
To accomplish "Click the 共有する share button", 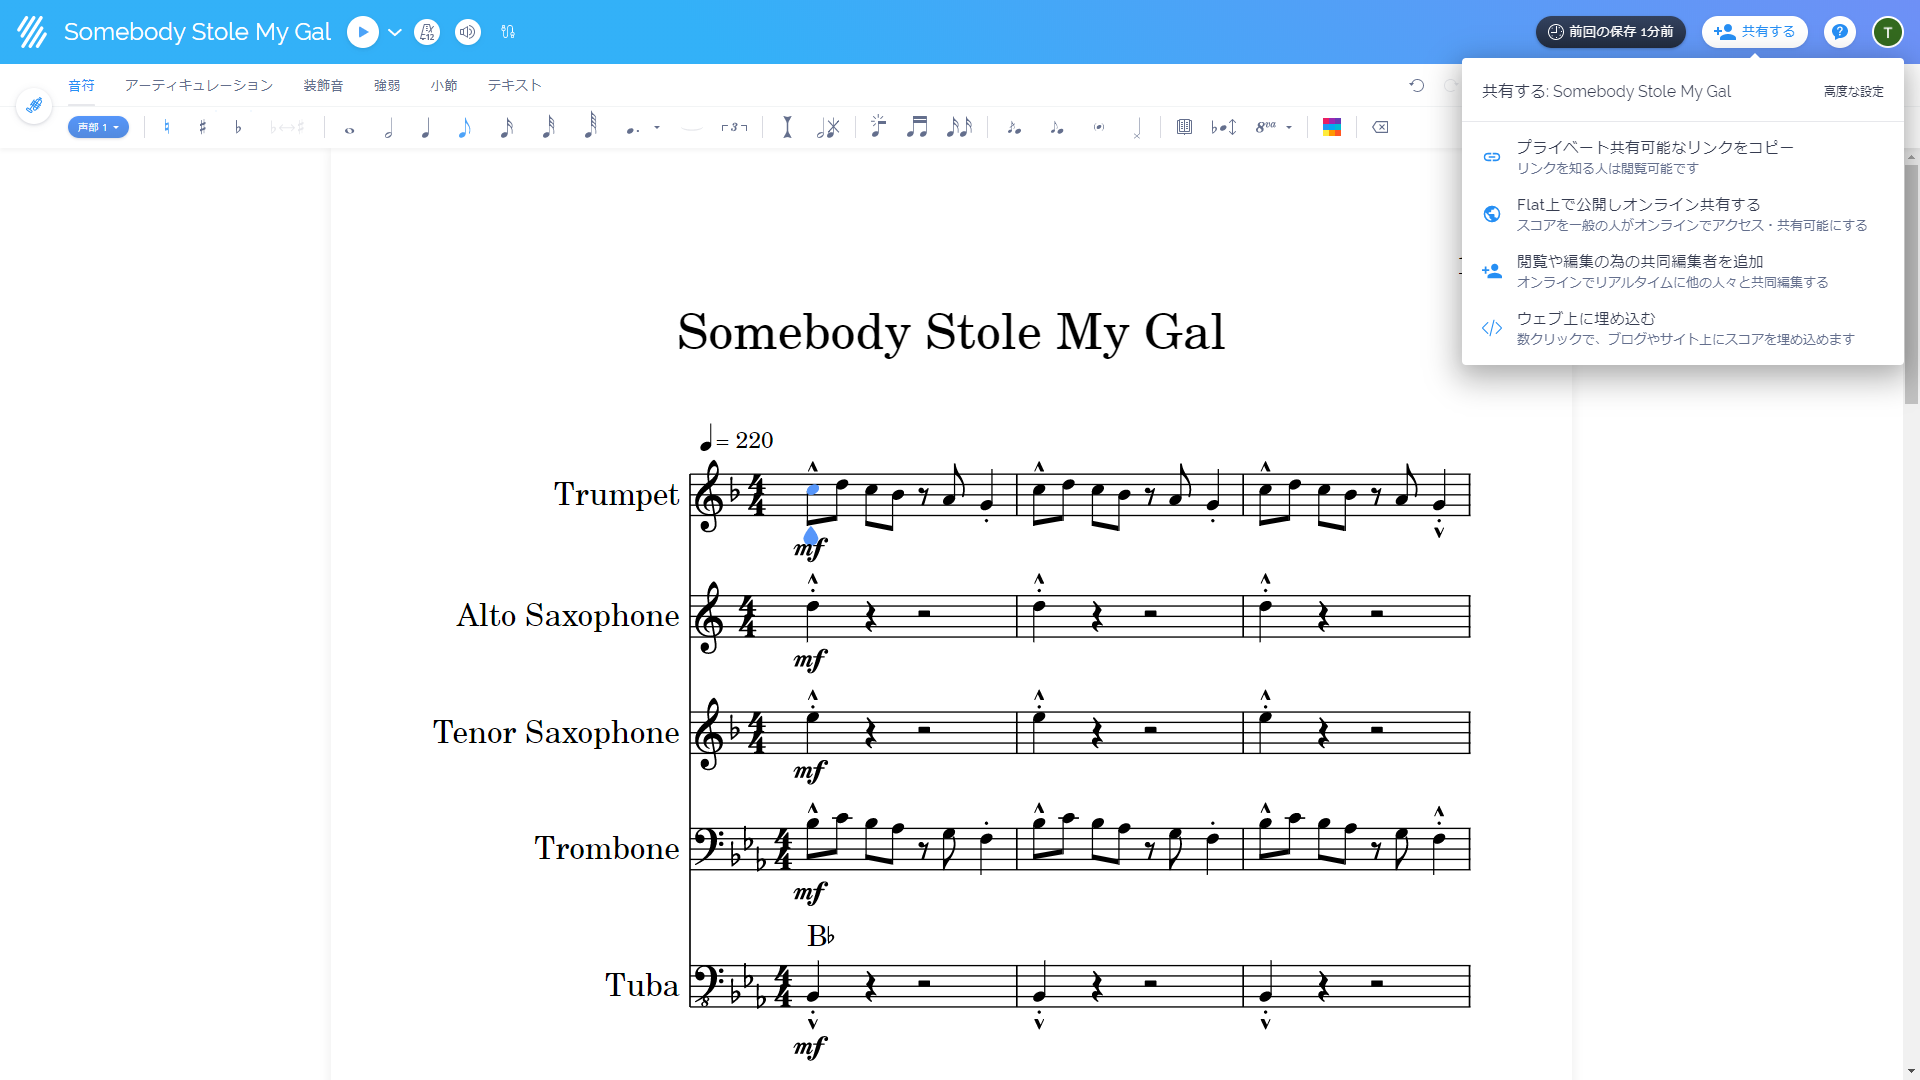I will point(1754,32).
